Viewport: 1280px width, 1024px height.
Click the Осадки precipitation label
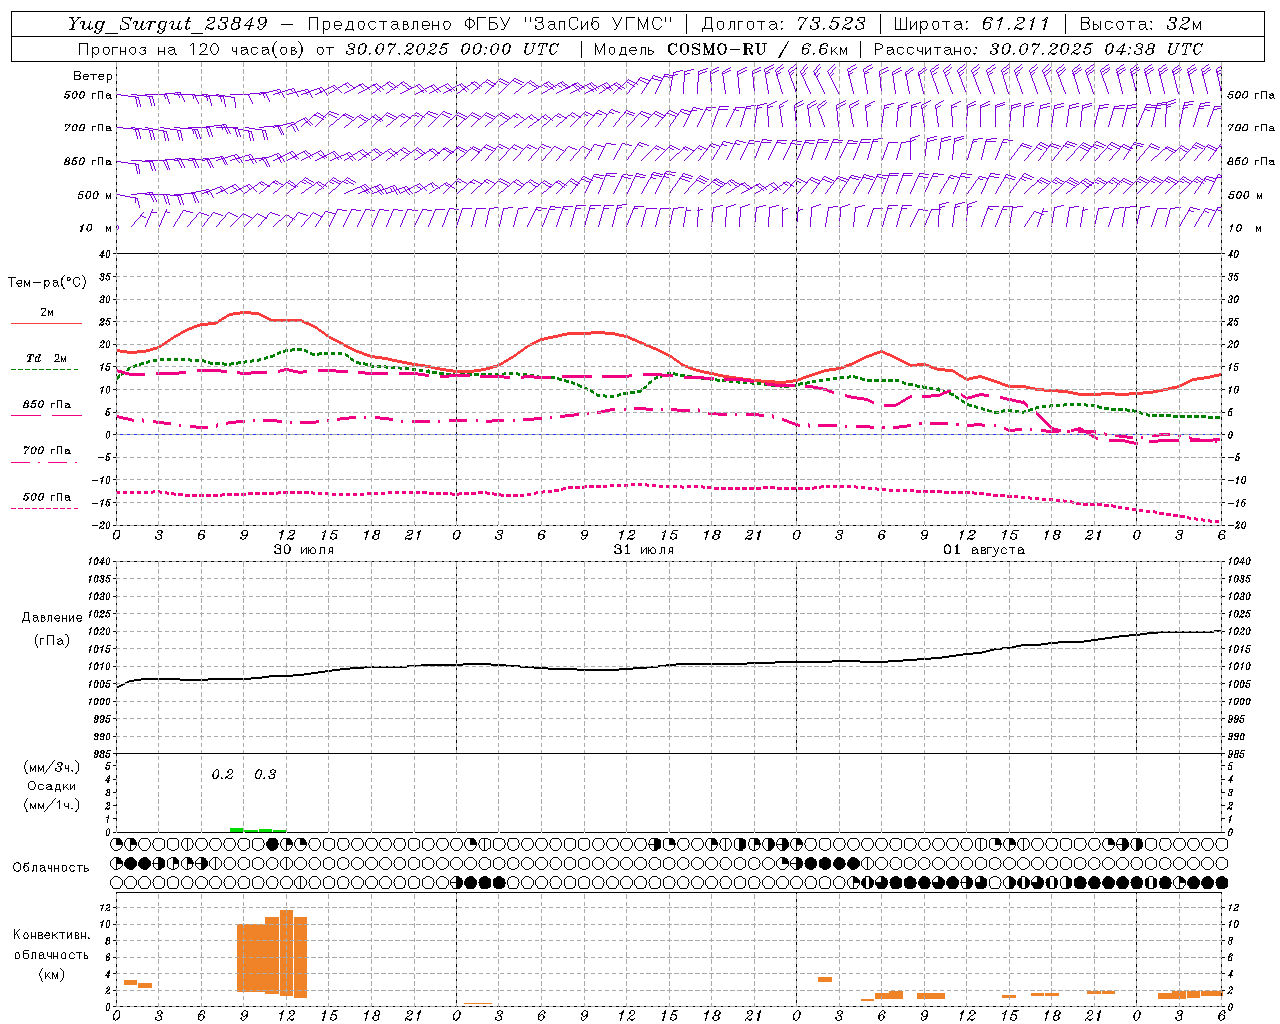point(52,786)
